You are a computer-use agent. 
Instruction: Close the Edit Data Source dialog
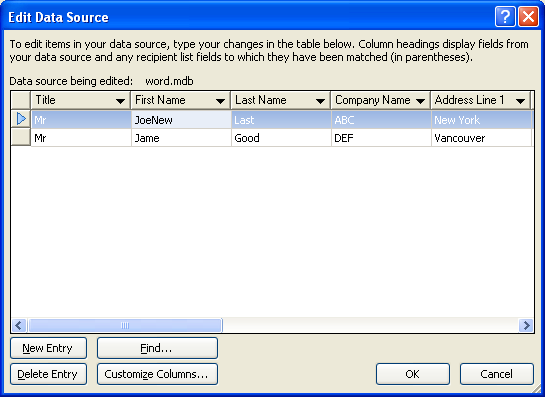(x=529, y=17)
